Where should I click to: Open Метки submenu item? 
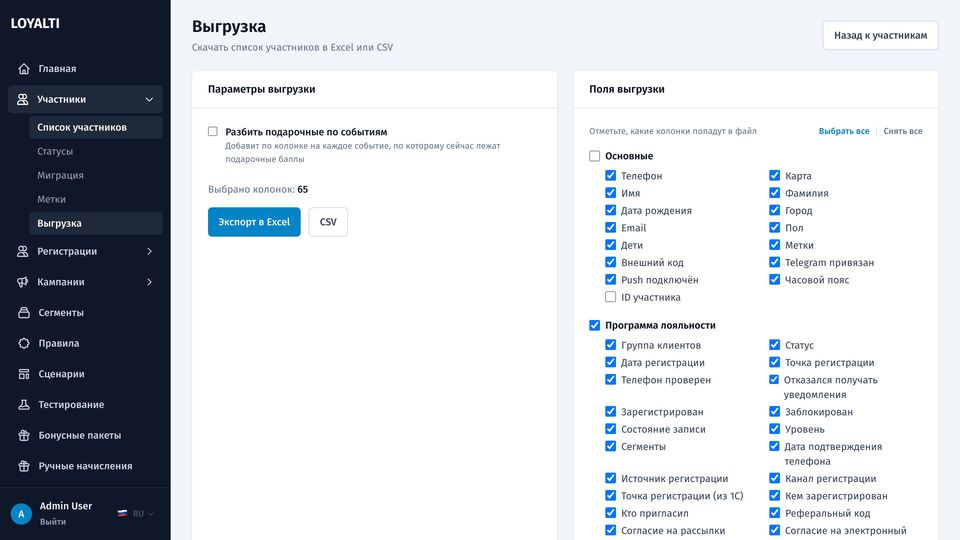(96, 199)
